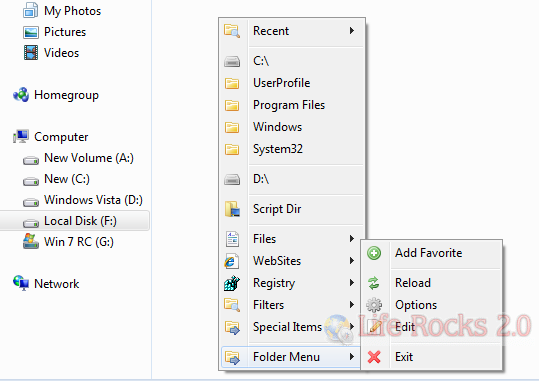The image size is (539, 381).
Task: Click the D:\ drive icon in menu
Action: pyautogui.click(x=232, y=179)
